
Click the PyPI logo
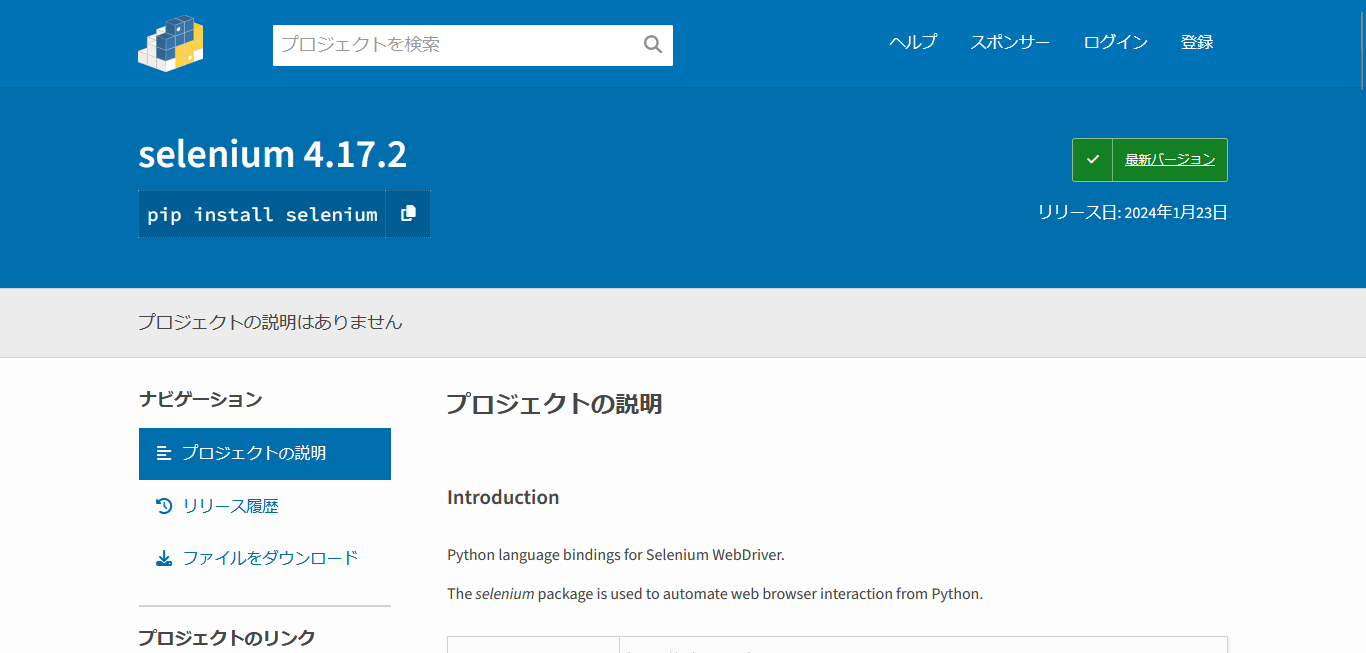170,43
